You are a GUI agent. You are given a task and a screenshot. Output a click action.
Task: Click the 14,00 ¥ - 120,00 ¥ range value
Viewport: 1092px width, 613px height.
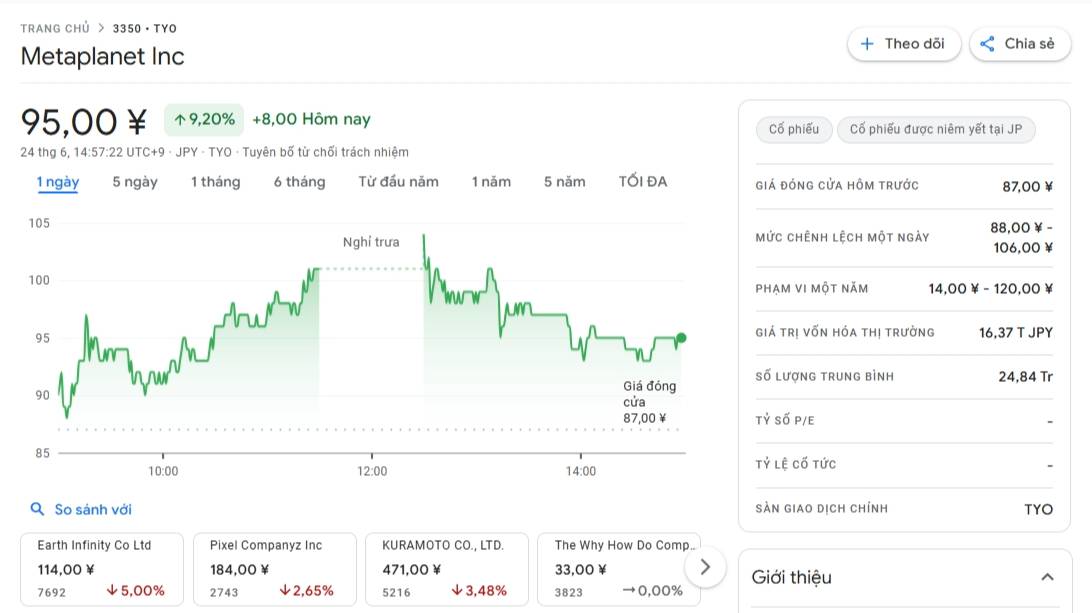[x=990, y=289]
